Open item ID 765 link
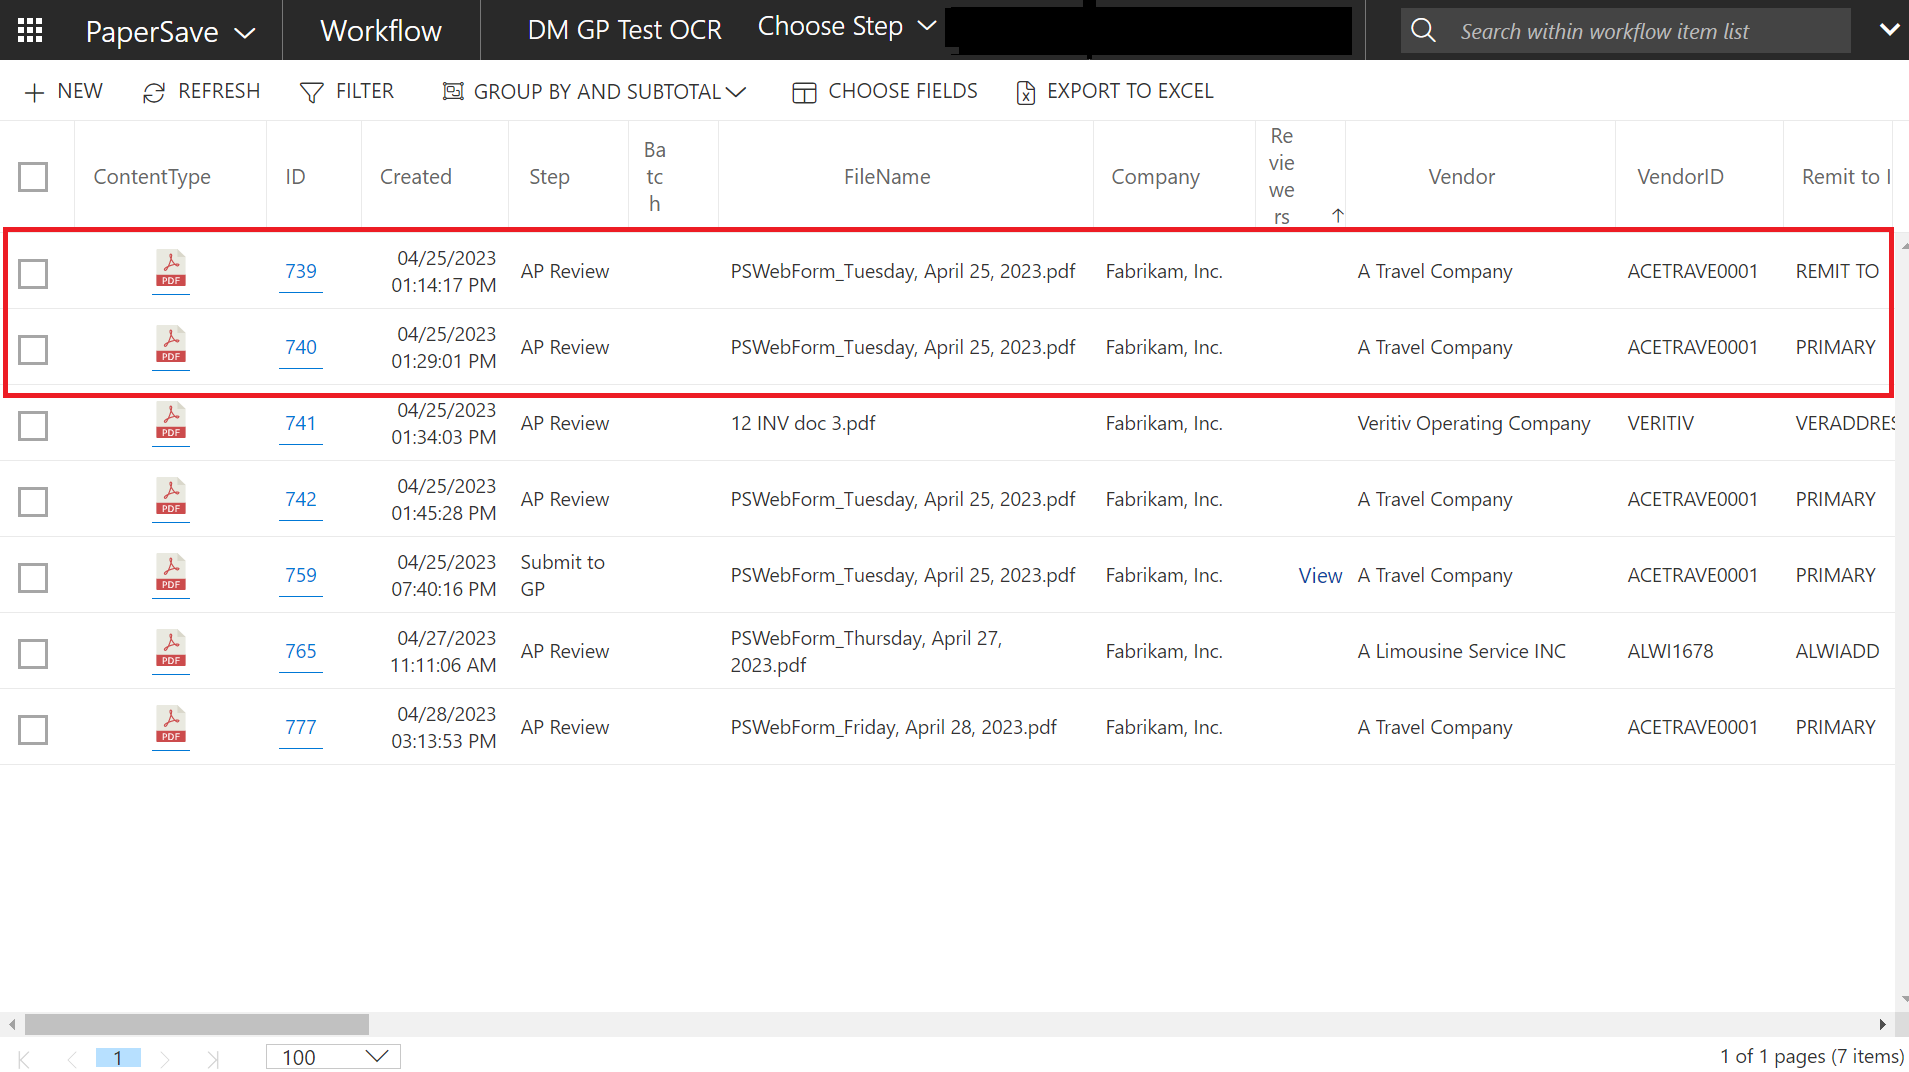The height and width of the screenshot is (1072, 1909). (x=300, y=651)
